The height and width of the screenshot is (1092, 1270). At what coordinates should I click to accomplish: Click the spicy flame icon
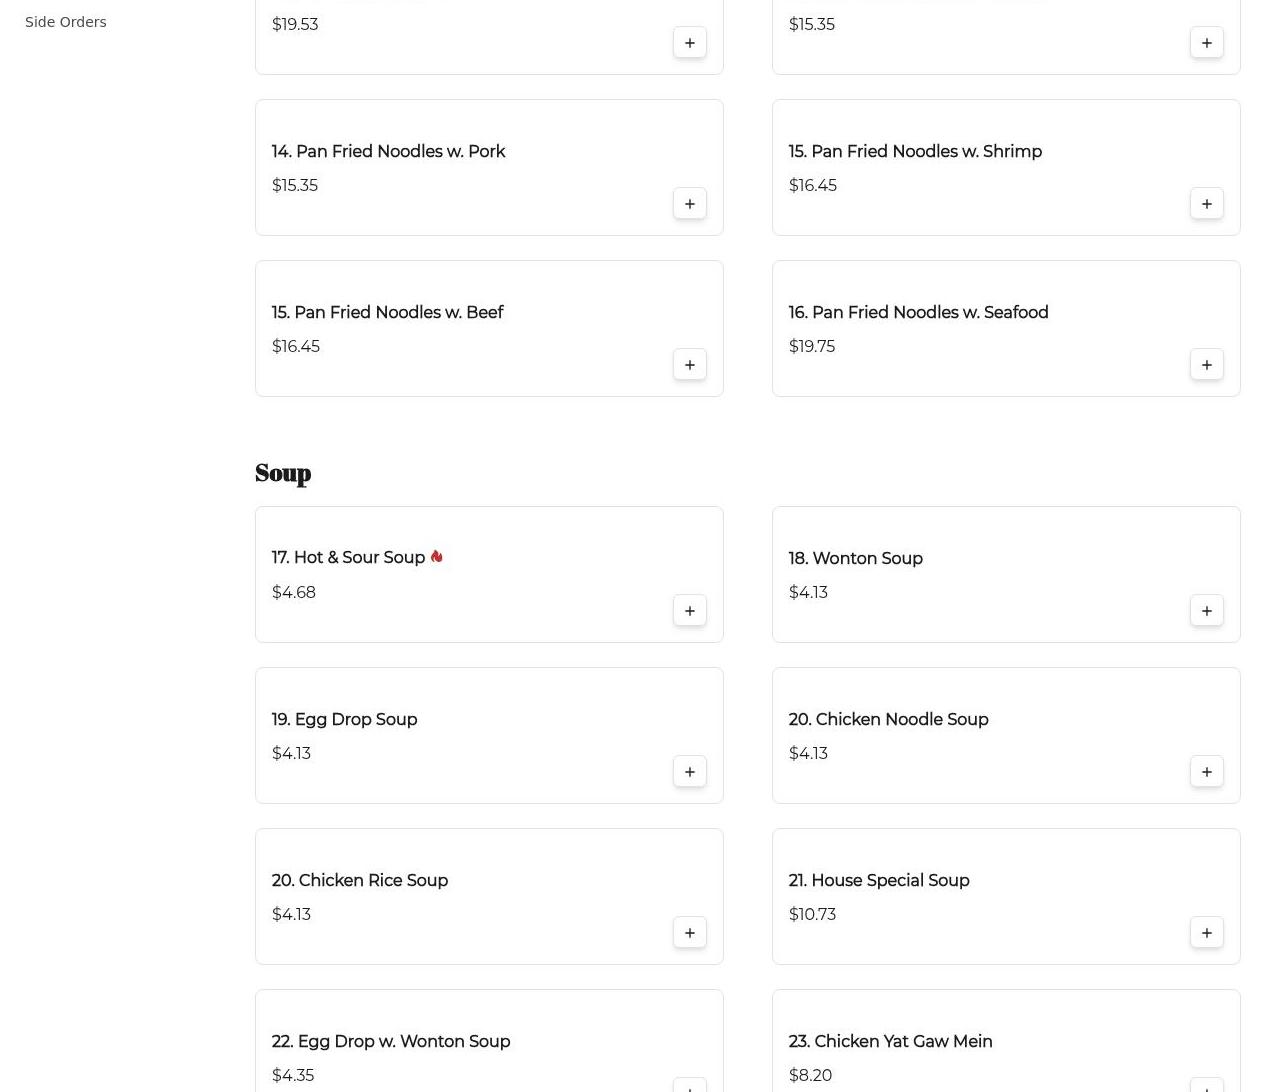(x=436, y=557)
